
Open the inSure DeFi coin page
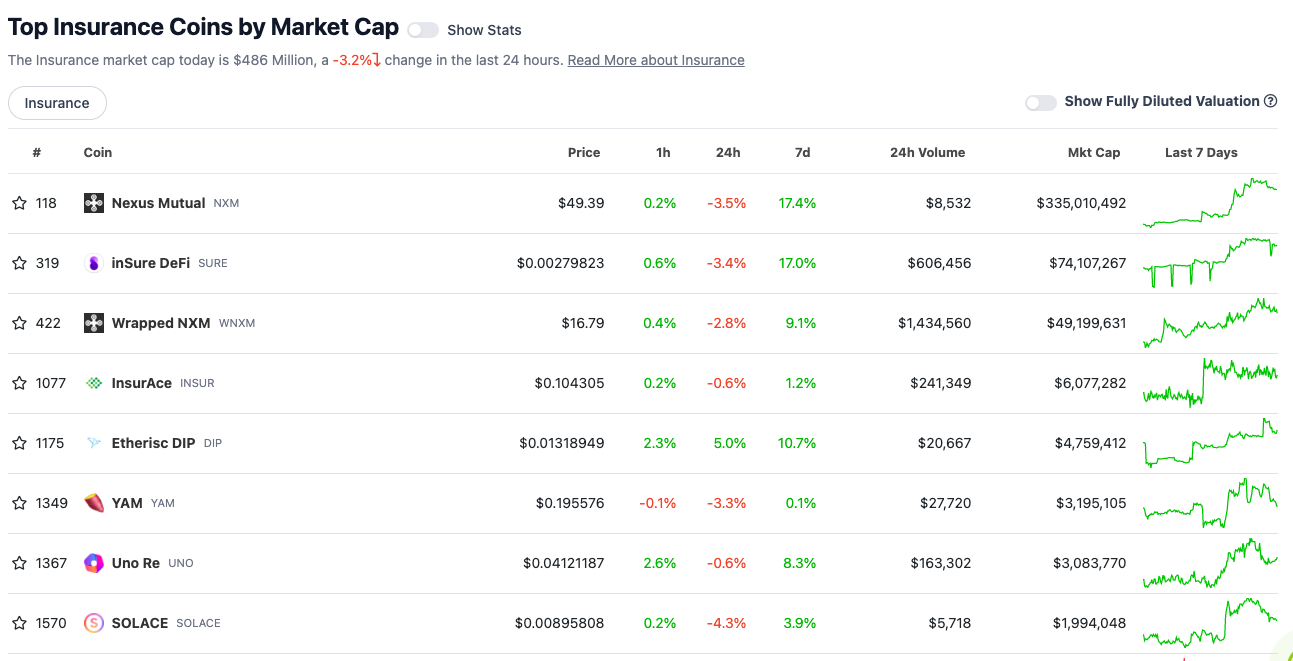(x=151, y=263)
